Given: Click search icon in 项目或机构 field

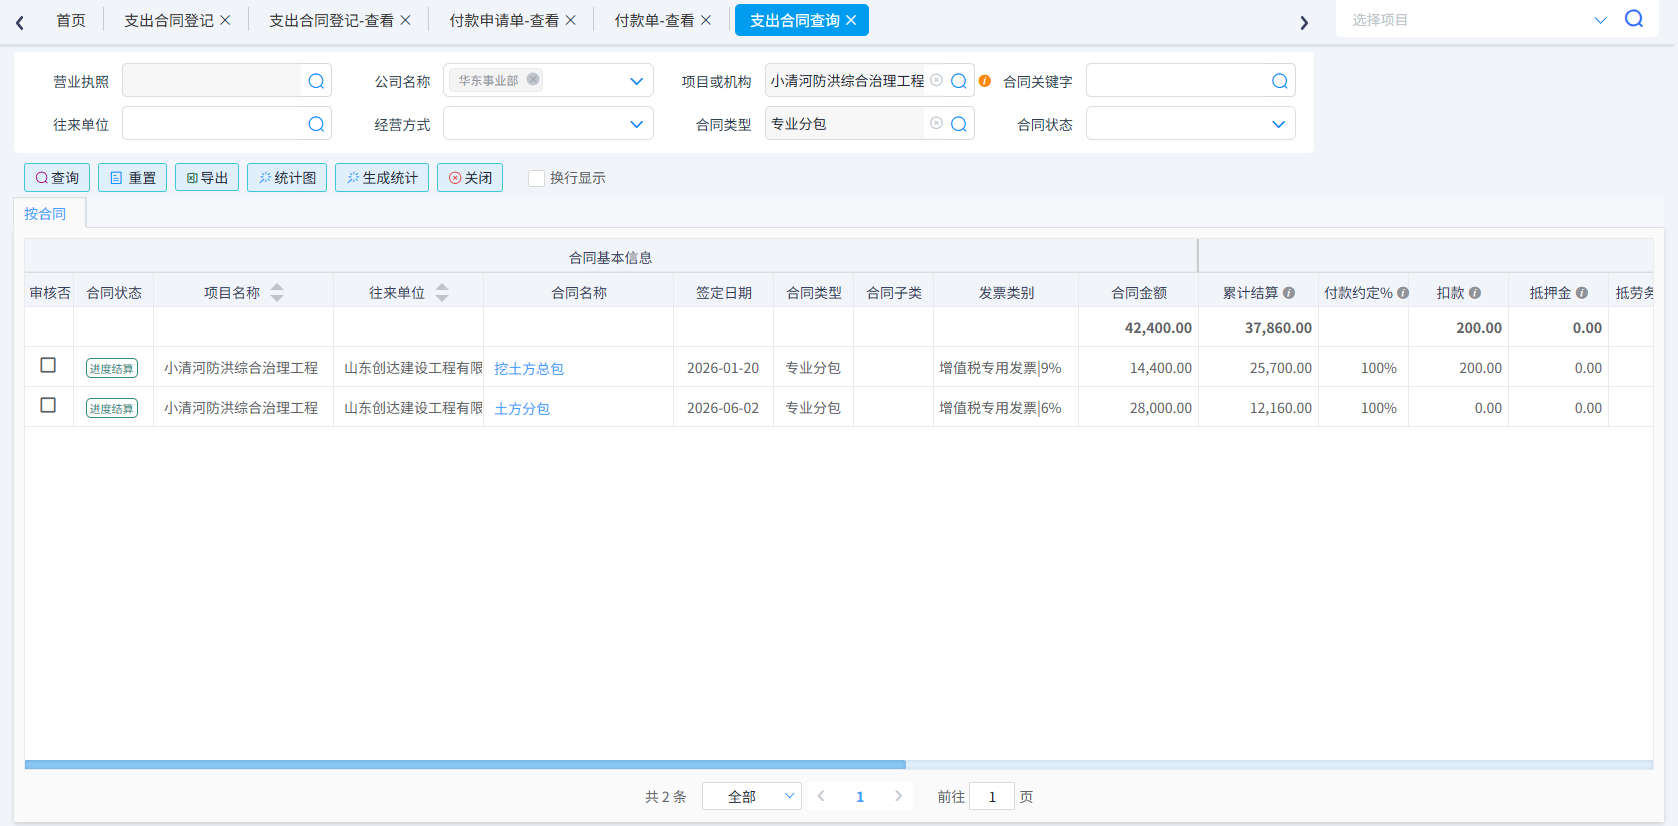Looking at the screenshot, I should (x=958, y=81).
